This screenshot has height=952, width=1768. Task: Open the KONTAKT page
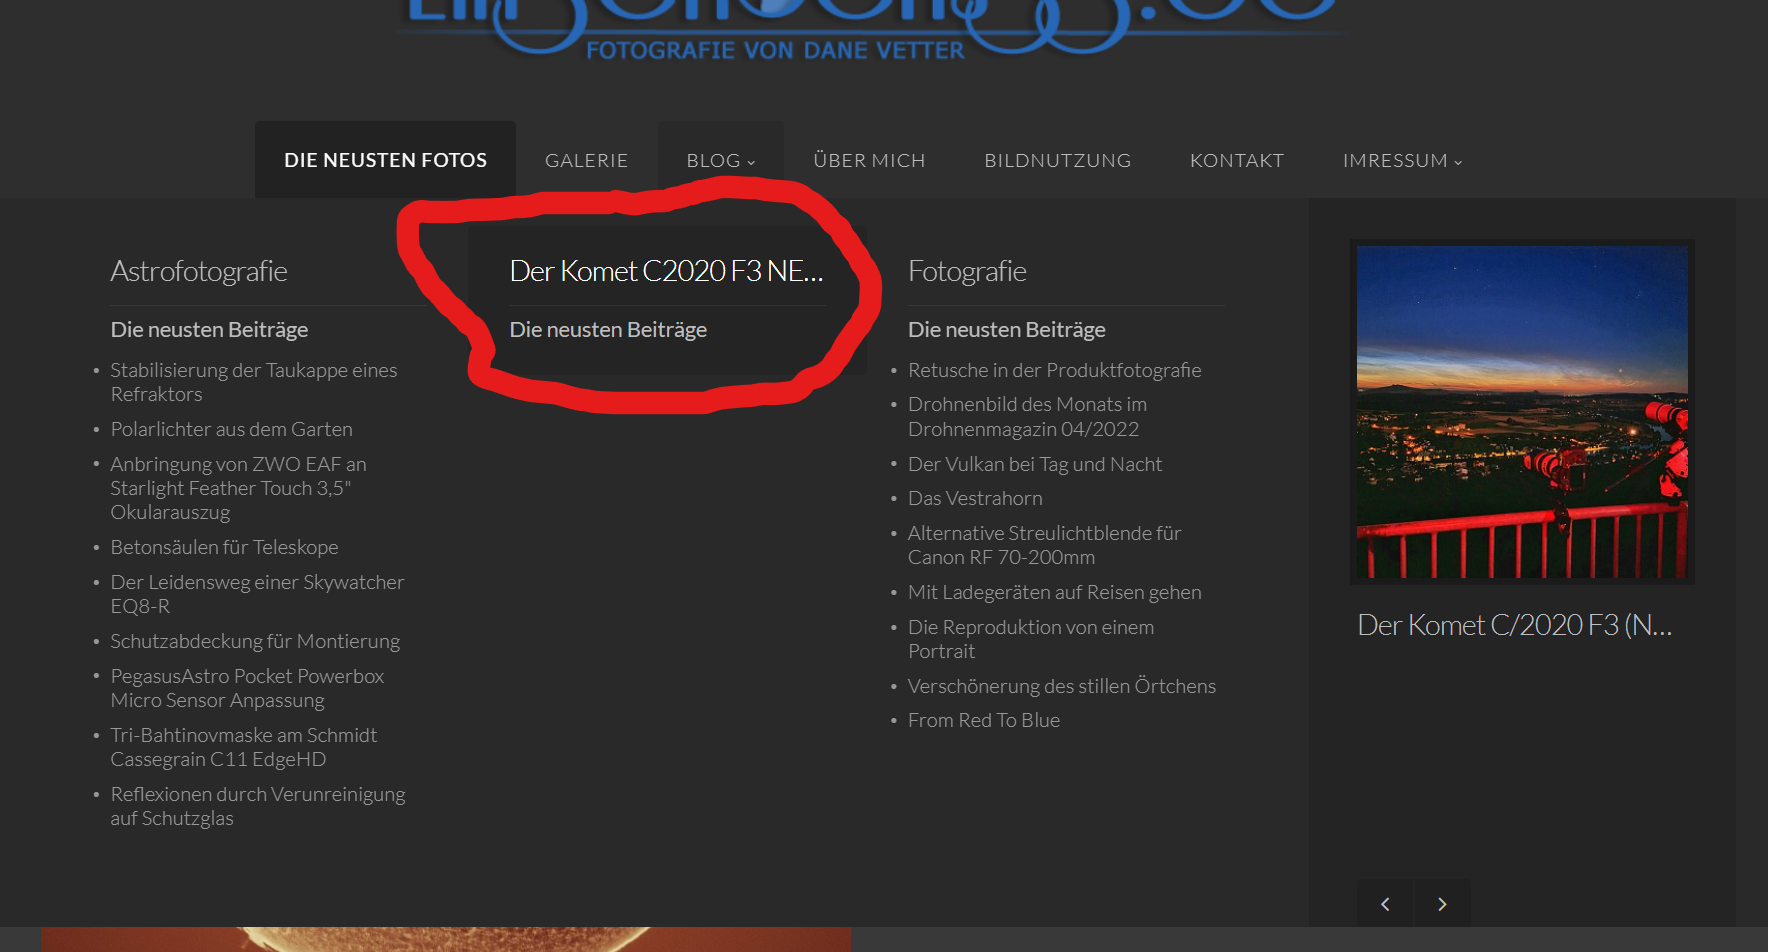(1236, 160)
